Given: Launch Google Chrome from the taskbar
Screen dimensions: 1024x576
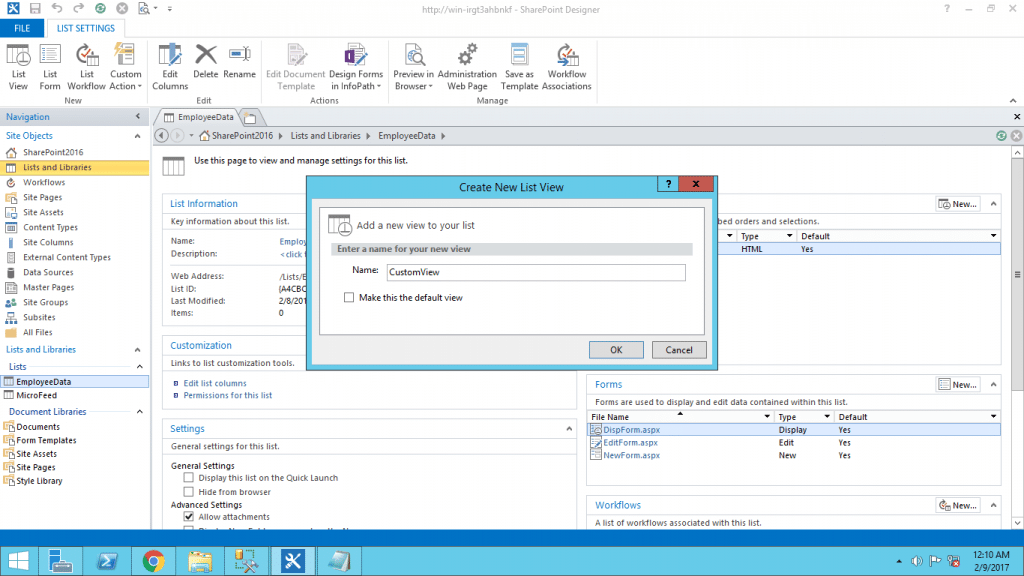Looking at the screenshot, I should tap(153, 561).
